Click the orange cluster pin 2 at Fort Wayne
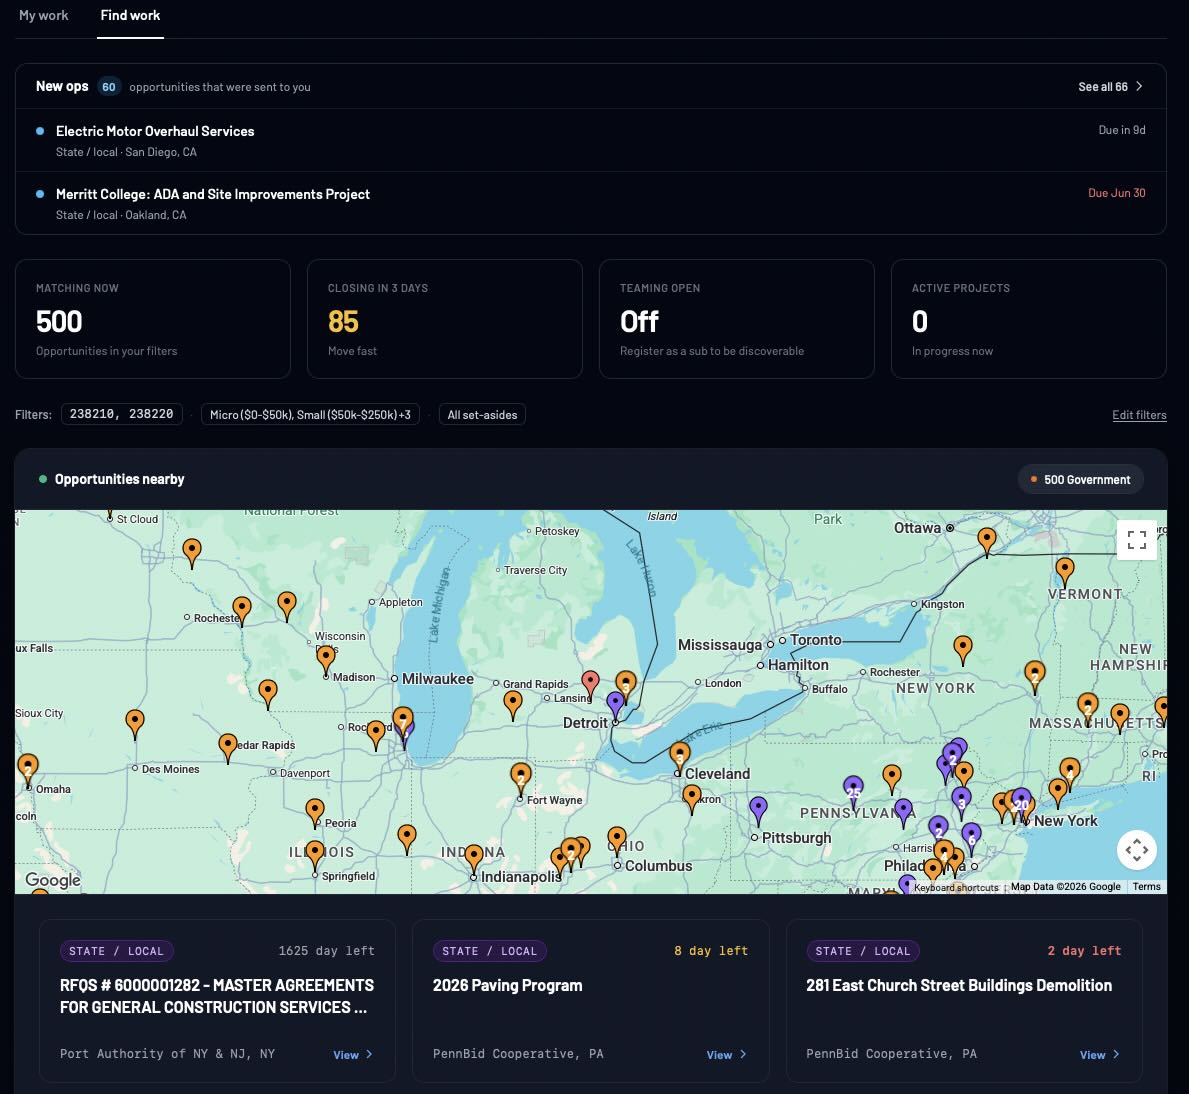 point(521,776)
